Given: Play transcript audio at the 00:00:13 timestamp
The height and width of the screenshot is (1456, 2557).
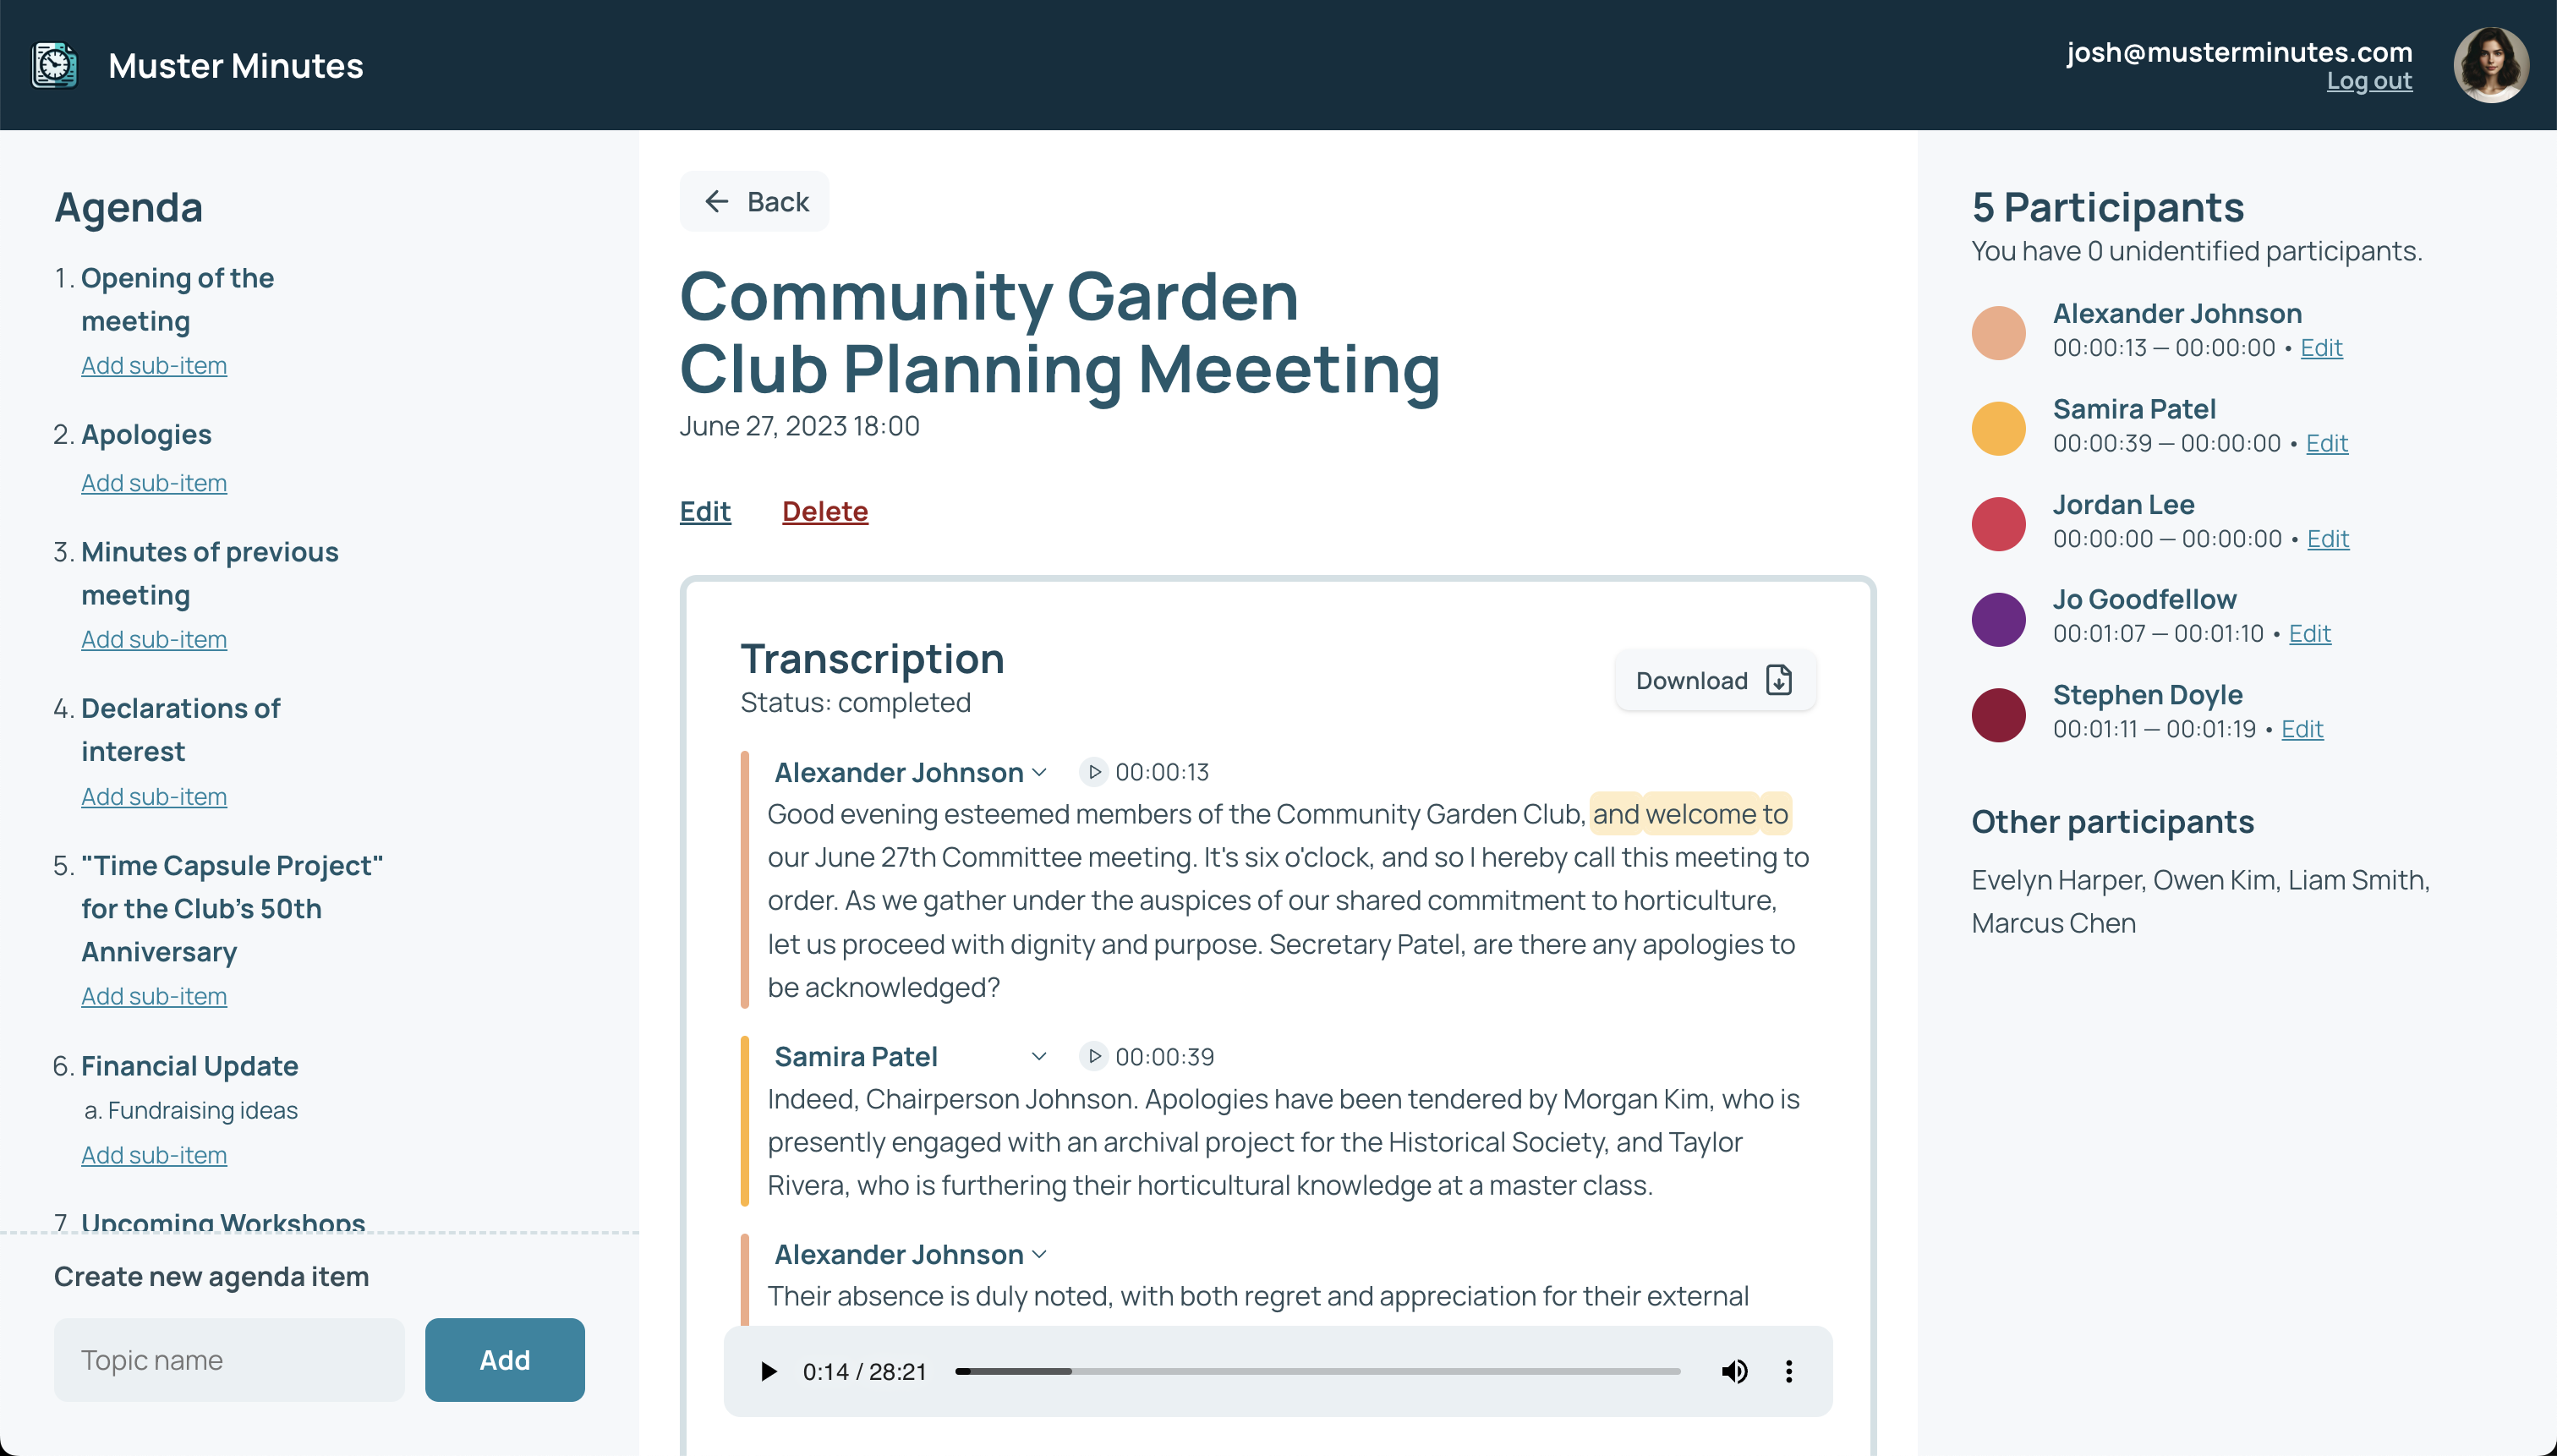Looking at the screenshot, I should [x=1094, y=771].
